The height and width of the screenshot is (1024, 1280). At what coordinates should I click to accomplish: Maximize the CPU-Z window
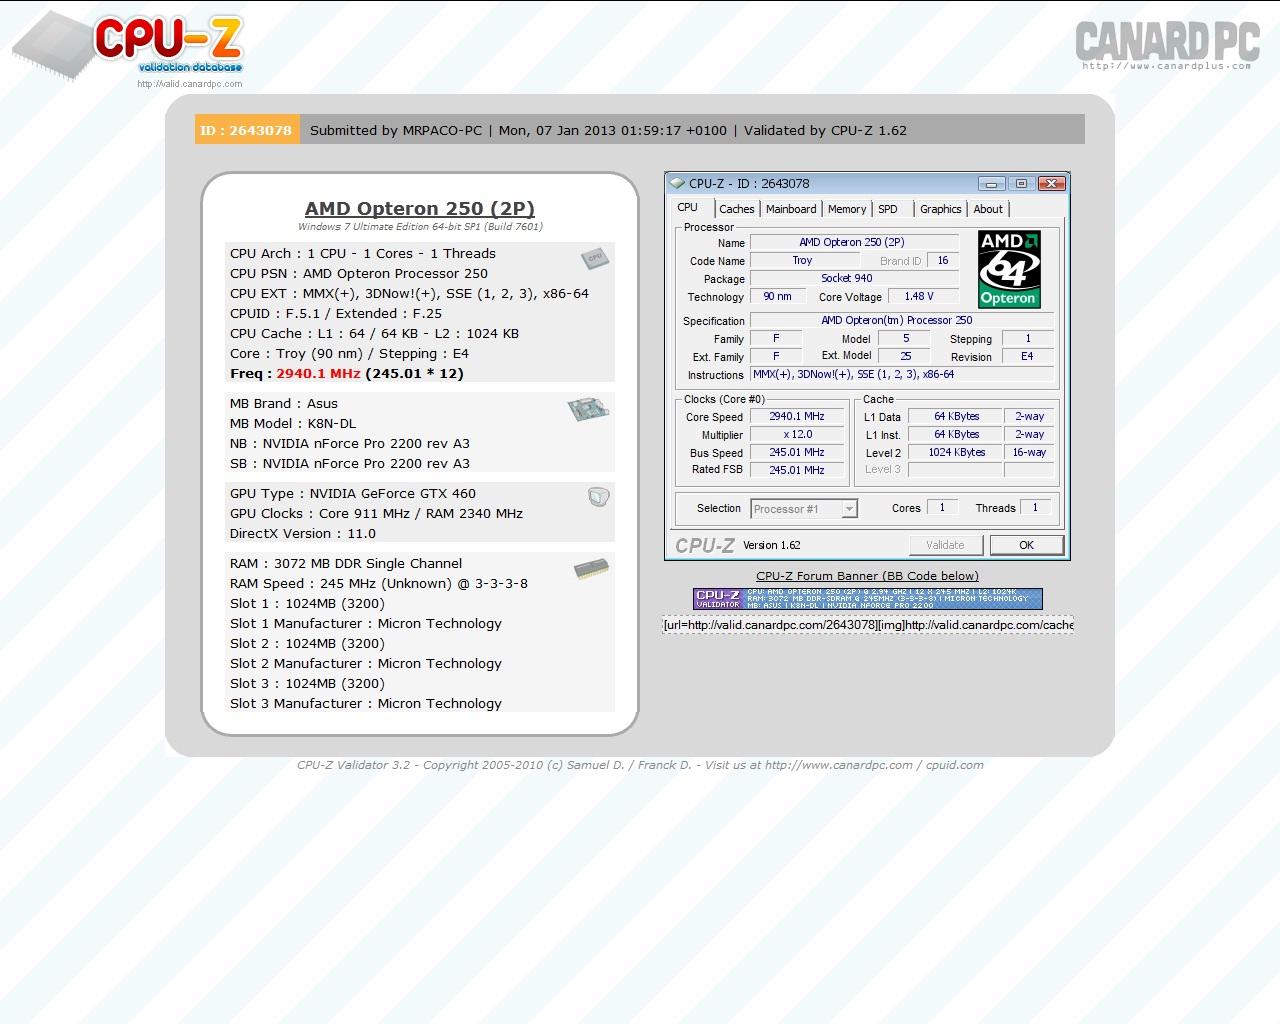point(1021,184)
